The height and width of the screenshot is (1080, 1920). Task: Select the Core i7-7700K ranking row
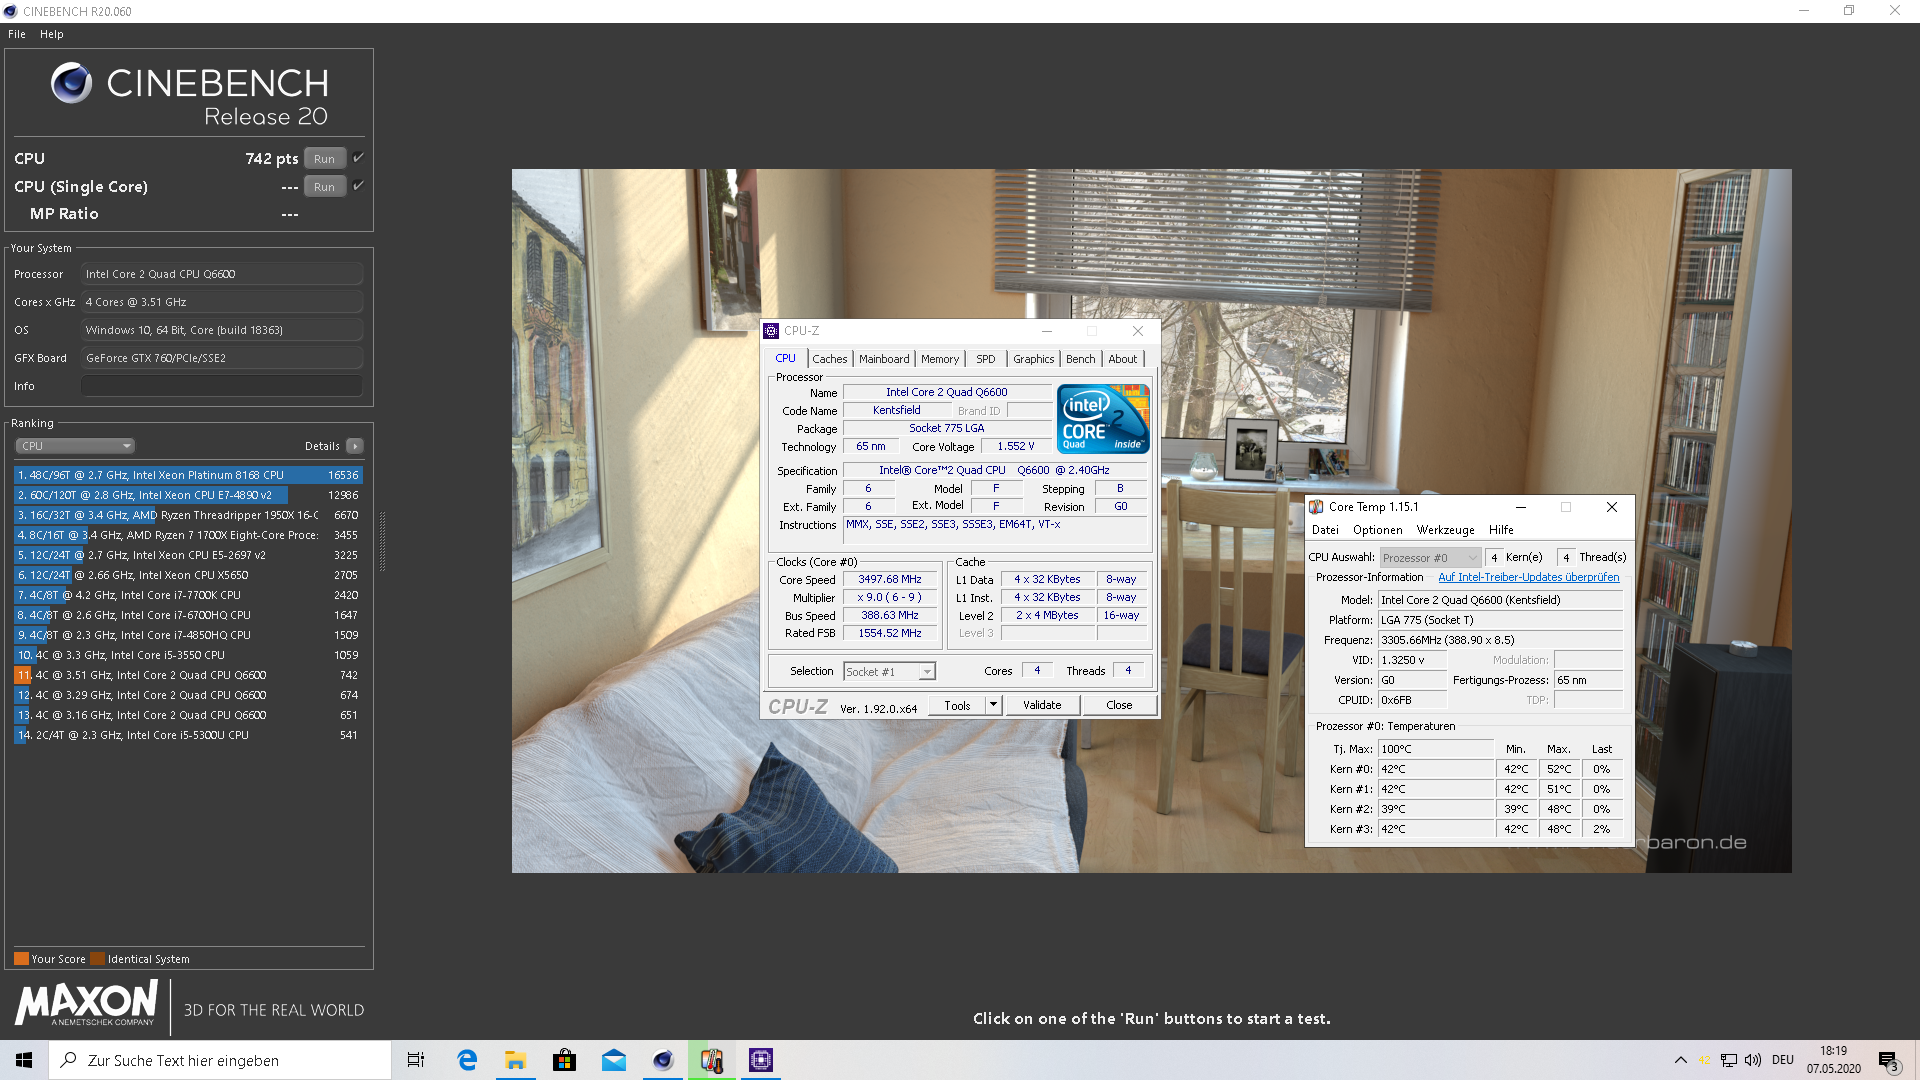[x=188, y=595]
